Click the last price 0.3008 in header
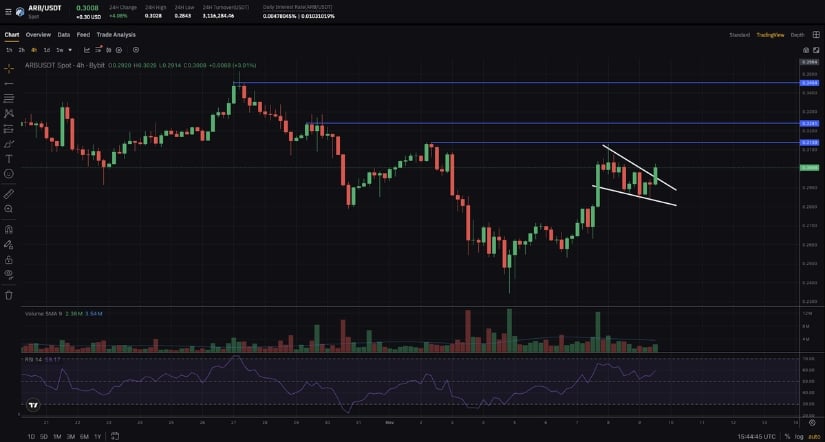 coord(87,8)
